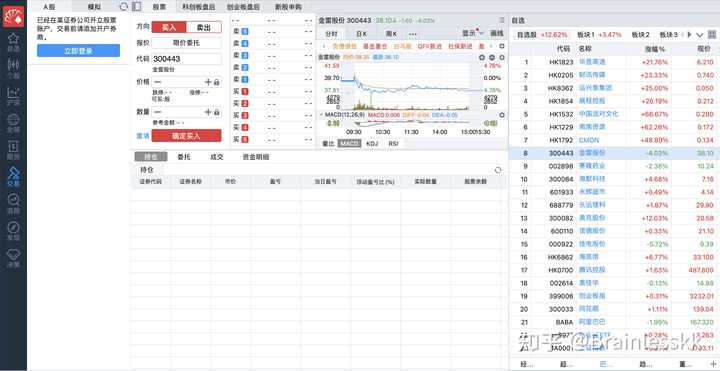Select the KDJ indicator option
Viewport: 720px width, 371px height.
(x=371, y=143)
